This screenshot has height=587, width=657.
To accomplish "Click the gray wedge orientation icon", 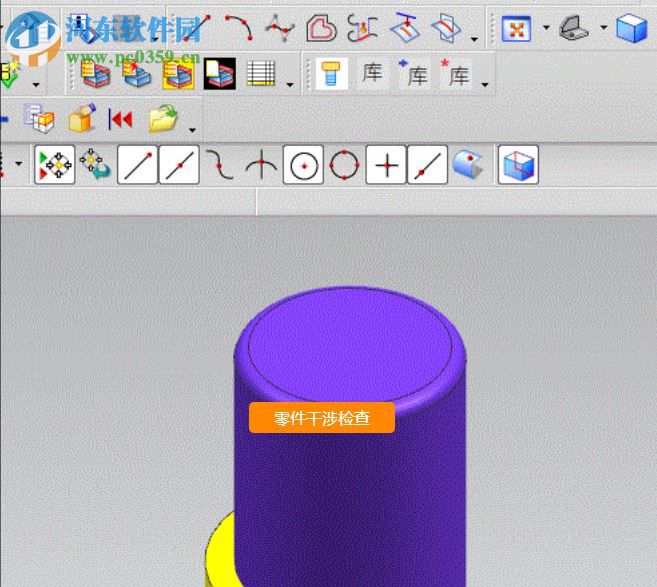I will click(574, 28).
